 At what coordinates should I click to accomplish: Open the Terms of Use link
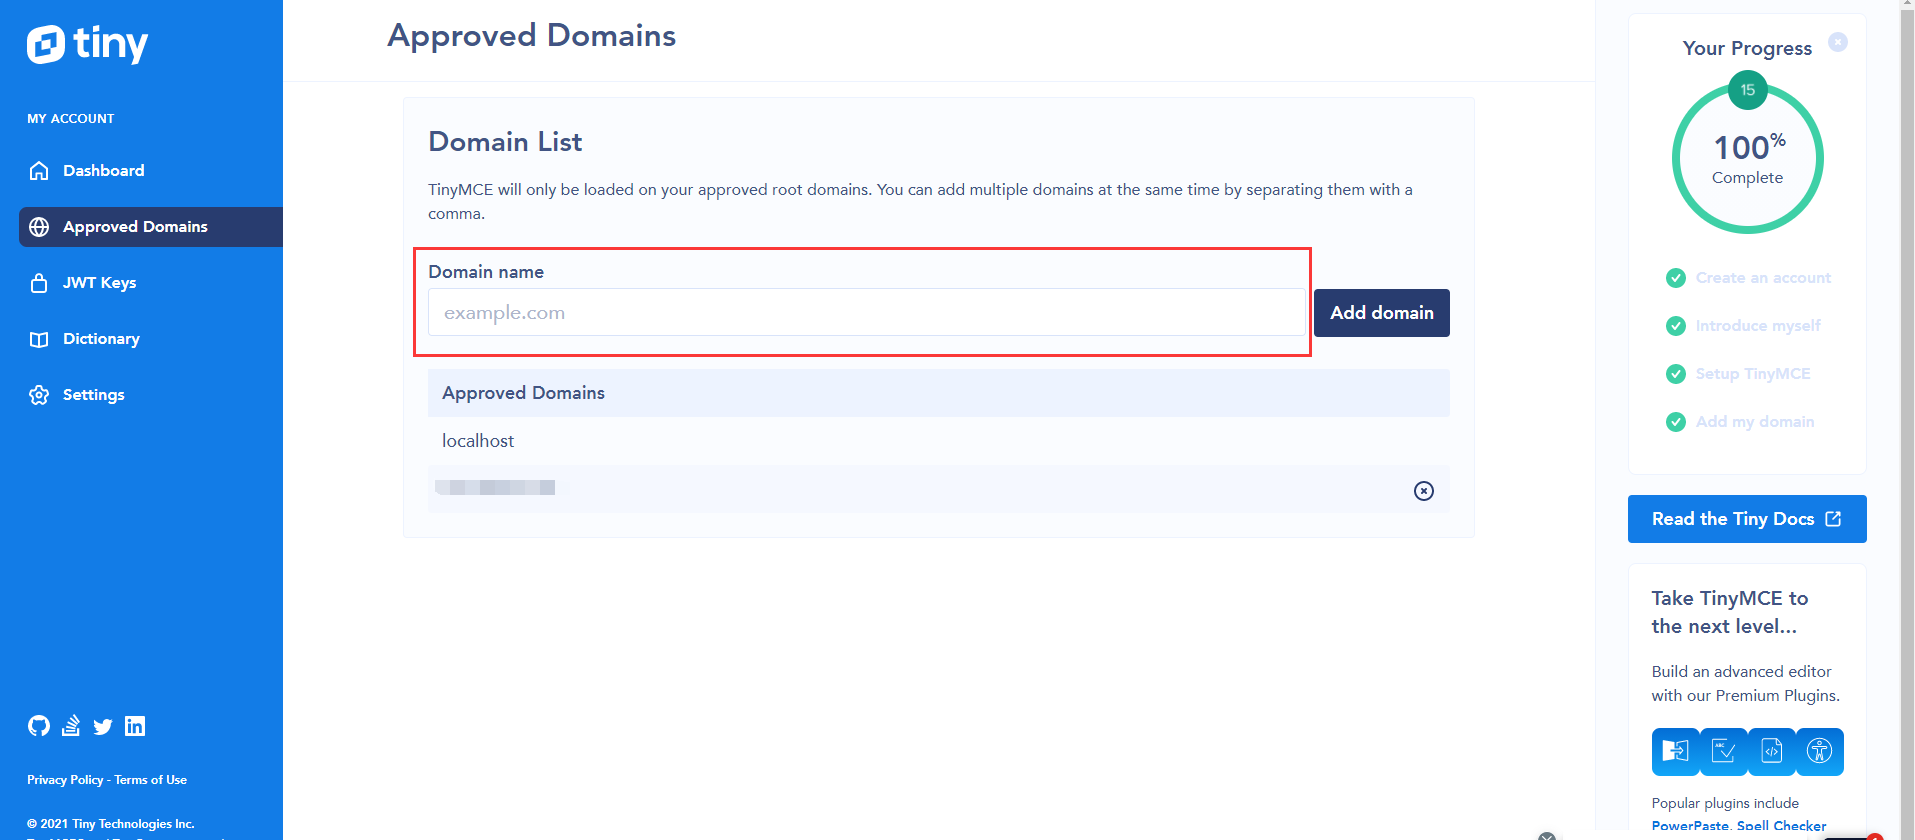(151, 780)
